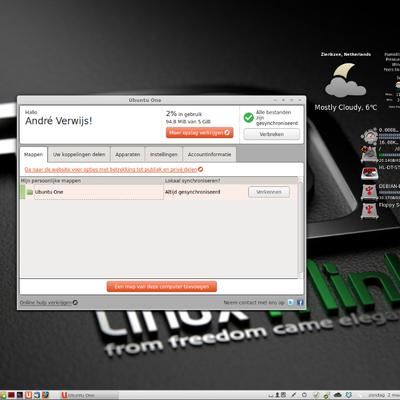The width and height of the screenshot is (400, 400).
Task: Click the folder list vertical scrollbar
Action: tap(300, 227)
